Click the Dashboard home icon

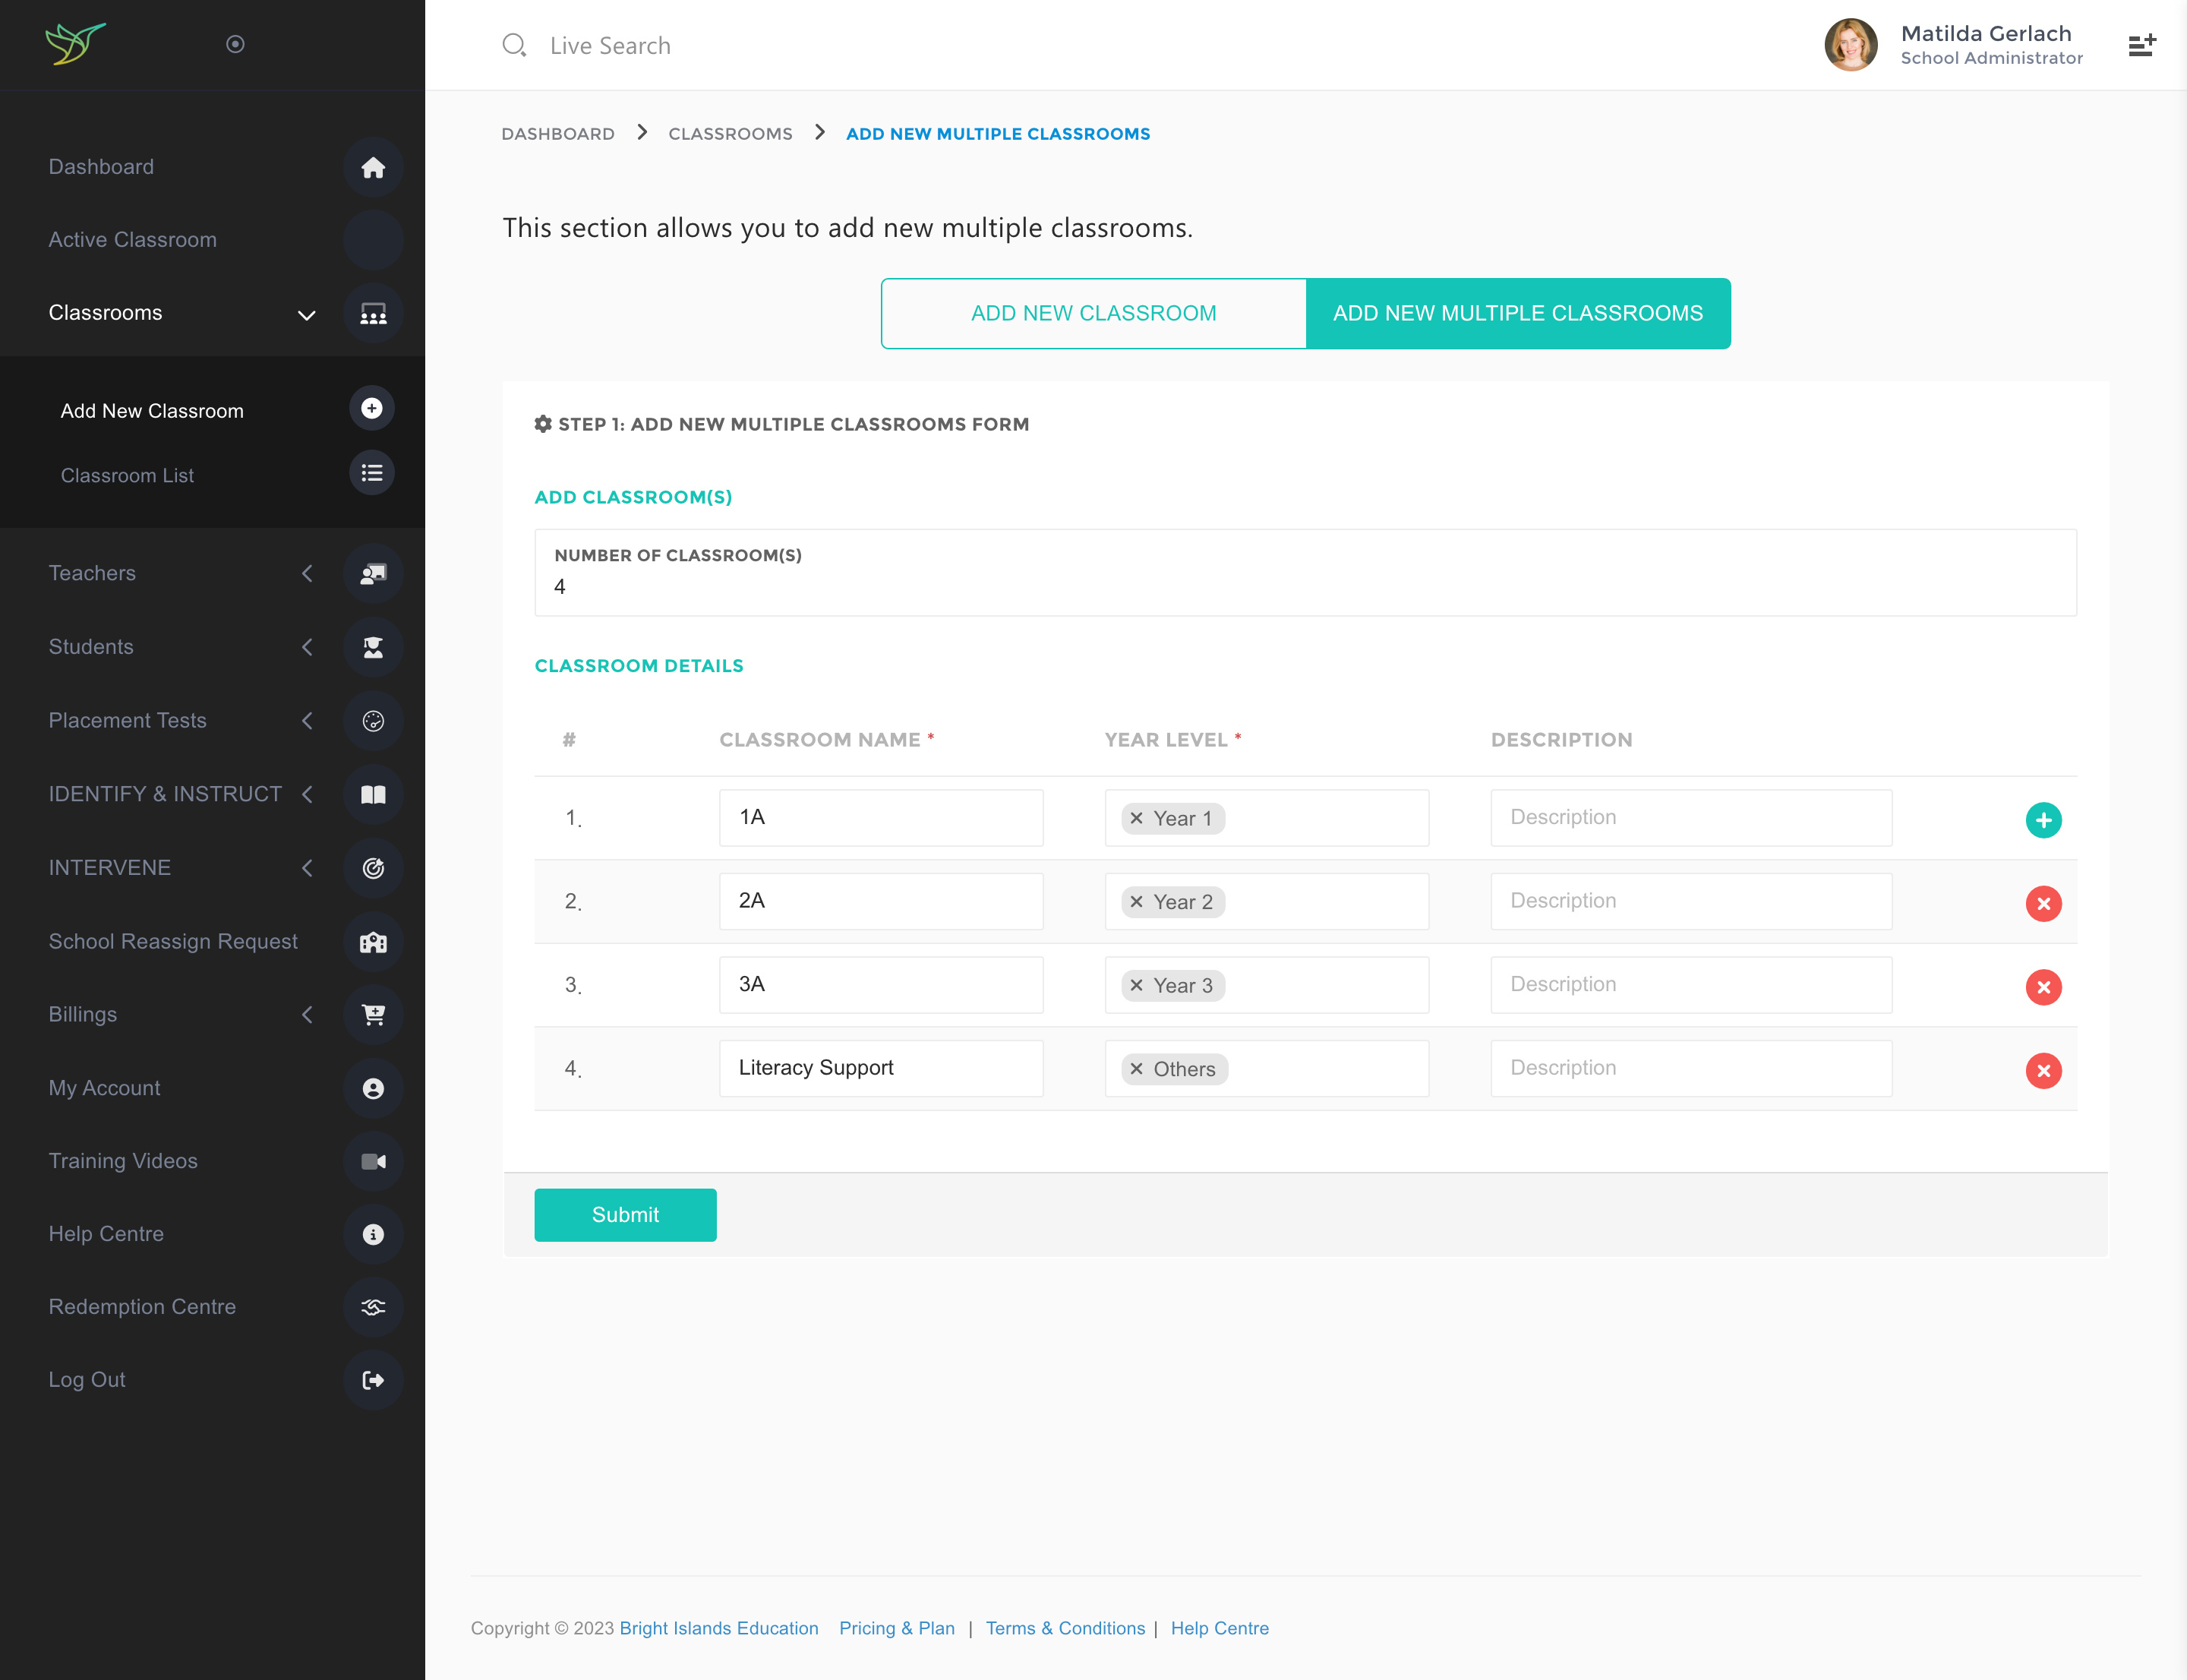point(373,167)
